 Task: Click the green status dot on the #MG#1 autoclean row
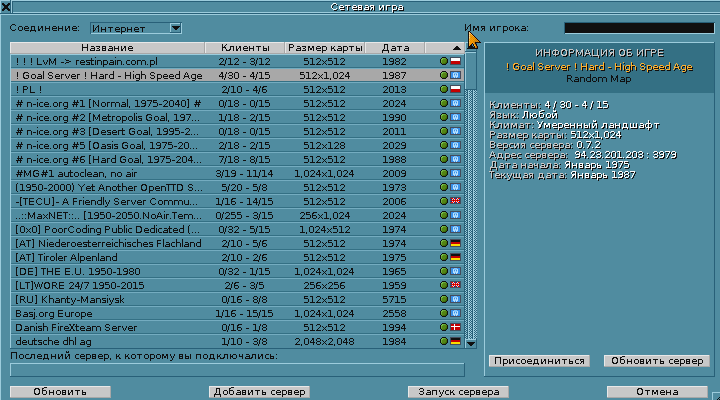[x=444, y=173]
